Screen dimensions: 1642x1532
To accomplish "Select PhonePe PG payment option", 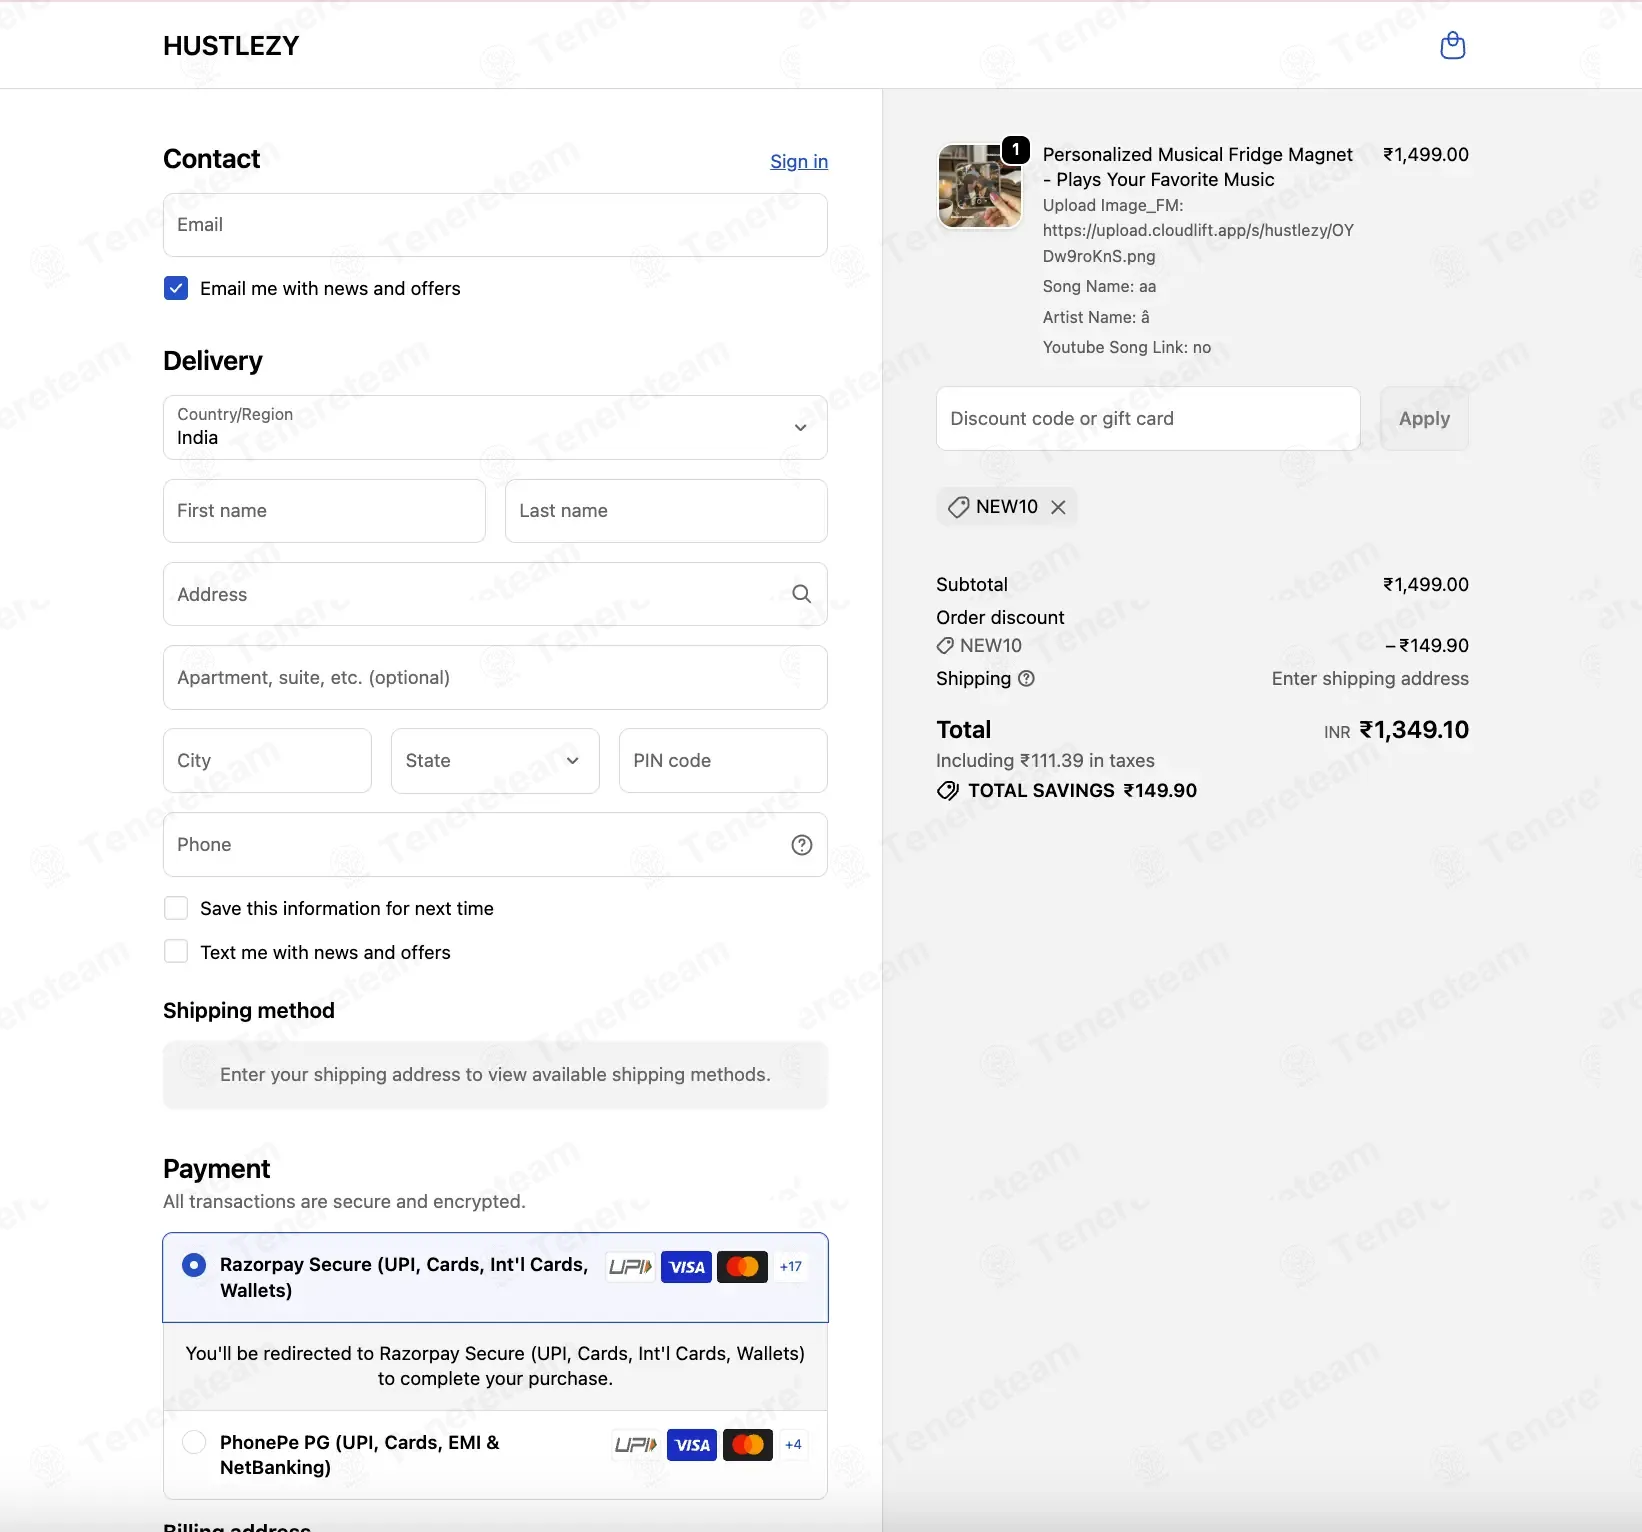I will click(194, 1442).
